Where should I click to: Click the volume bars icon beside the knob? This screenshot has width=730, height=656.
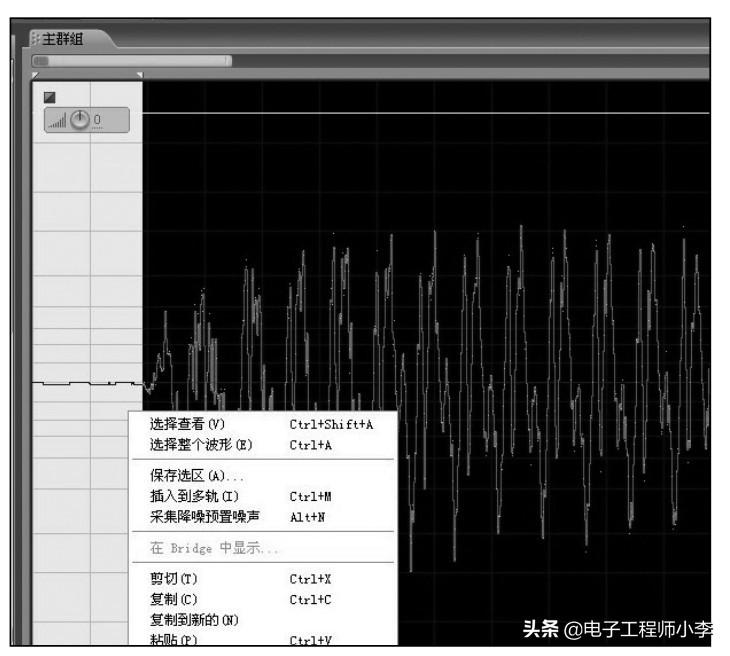pyautogui.click(x=58, y=121)
